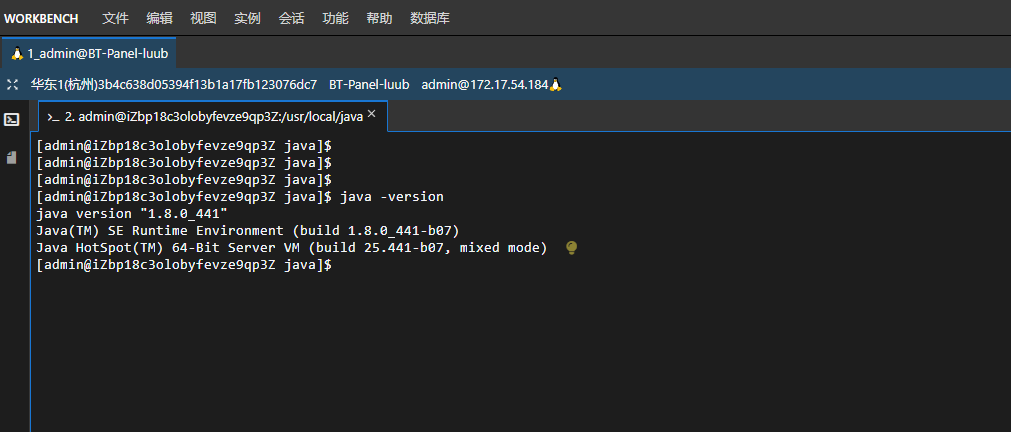Open the 会话 menu
The height and width of the screenshot is (432, 1011).
(x=291, y=19)
